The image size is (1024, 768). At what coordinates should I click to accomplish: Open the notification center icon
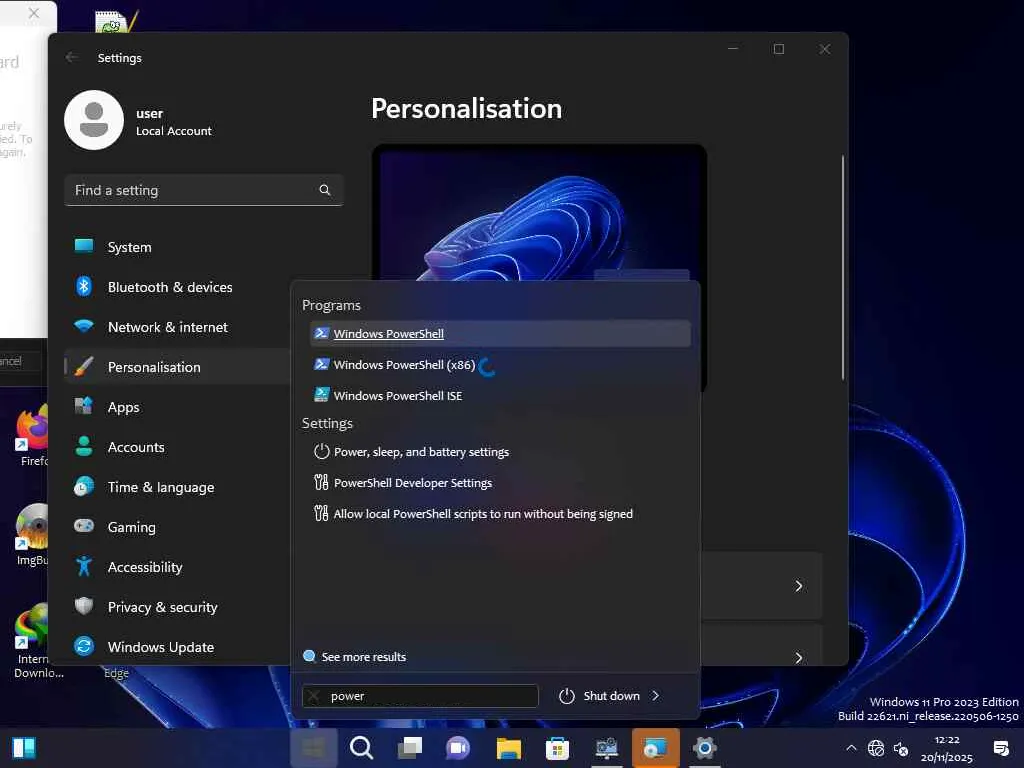(1000, 748)
